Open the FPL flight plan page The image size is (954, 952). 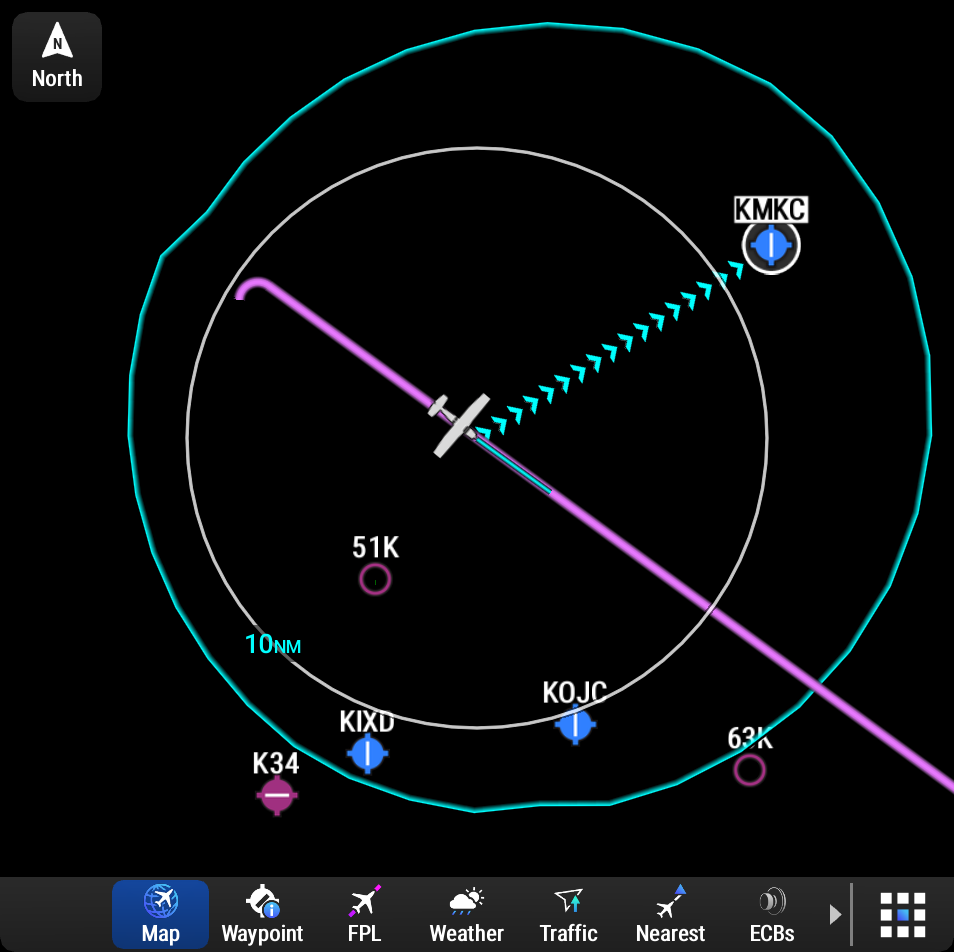click(364, 914)
